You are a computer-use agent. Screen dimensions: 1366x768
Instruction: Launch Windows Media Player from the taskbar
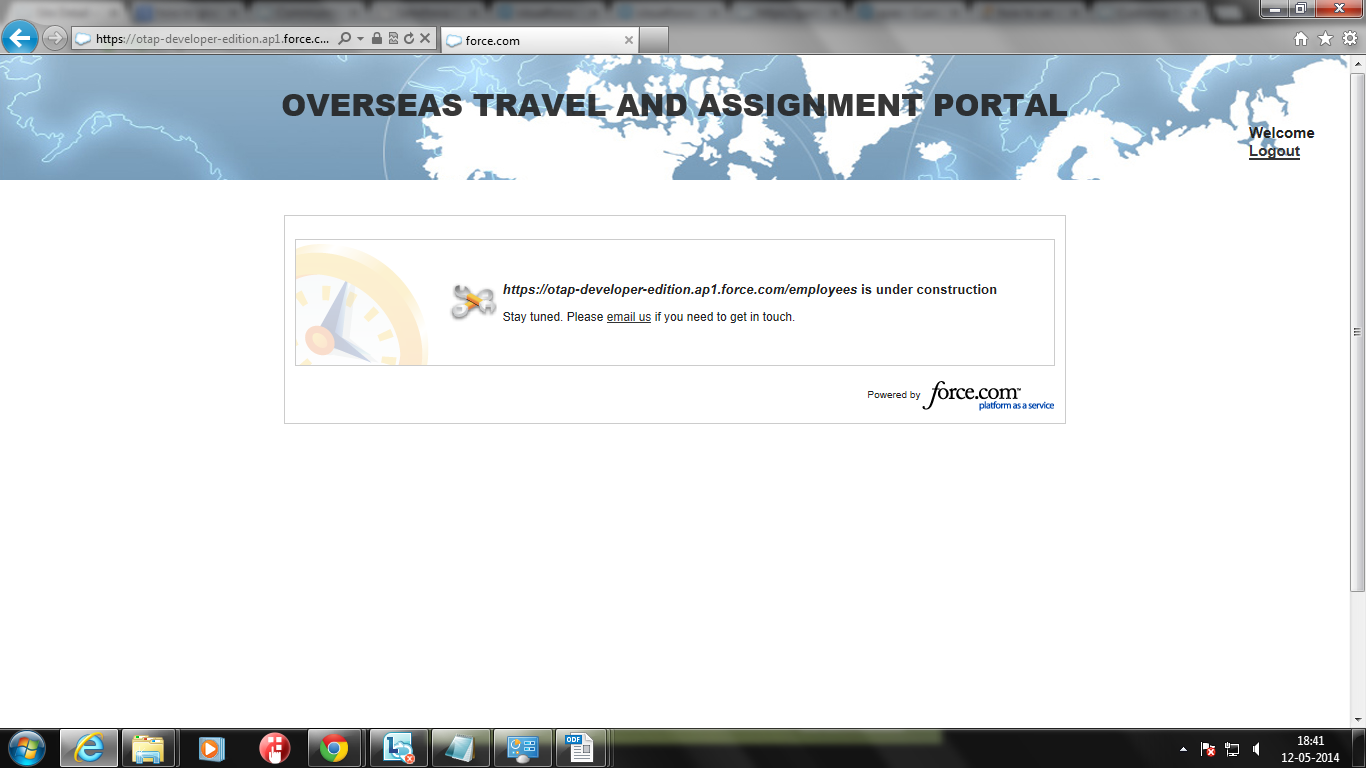[x=211, y=748]
